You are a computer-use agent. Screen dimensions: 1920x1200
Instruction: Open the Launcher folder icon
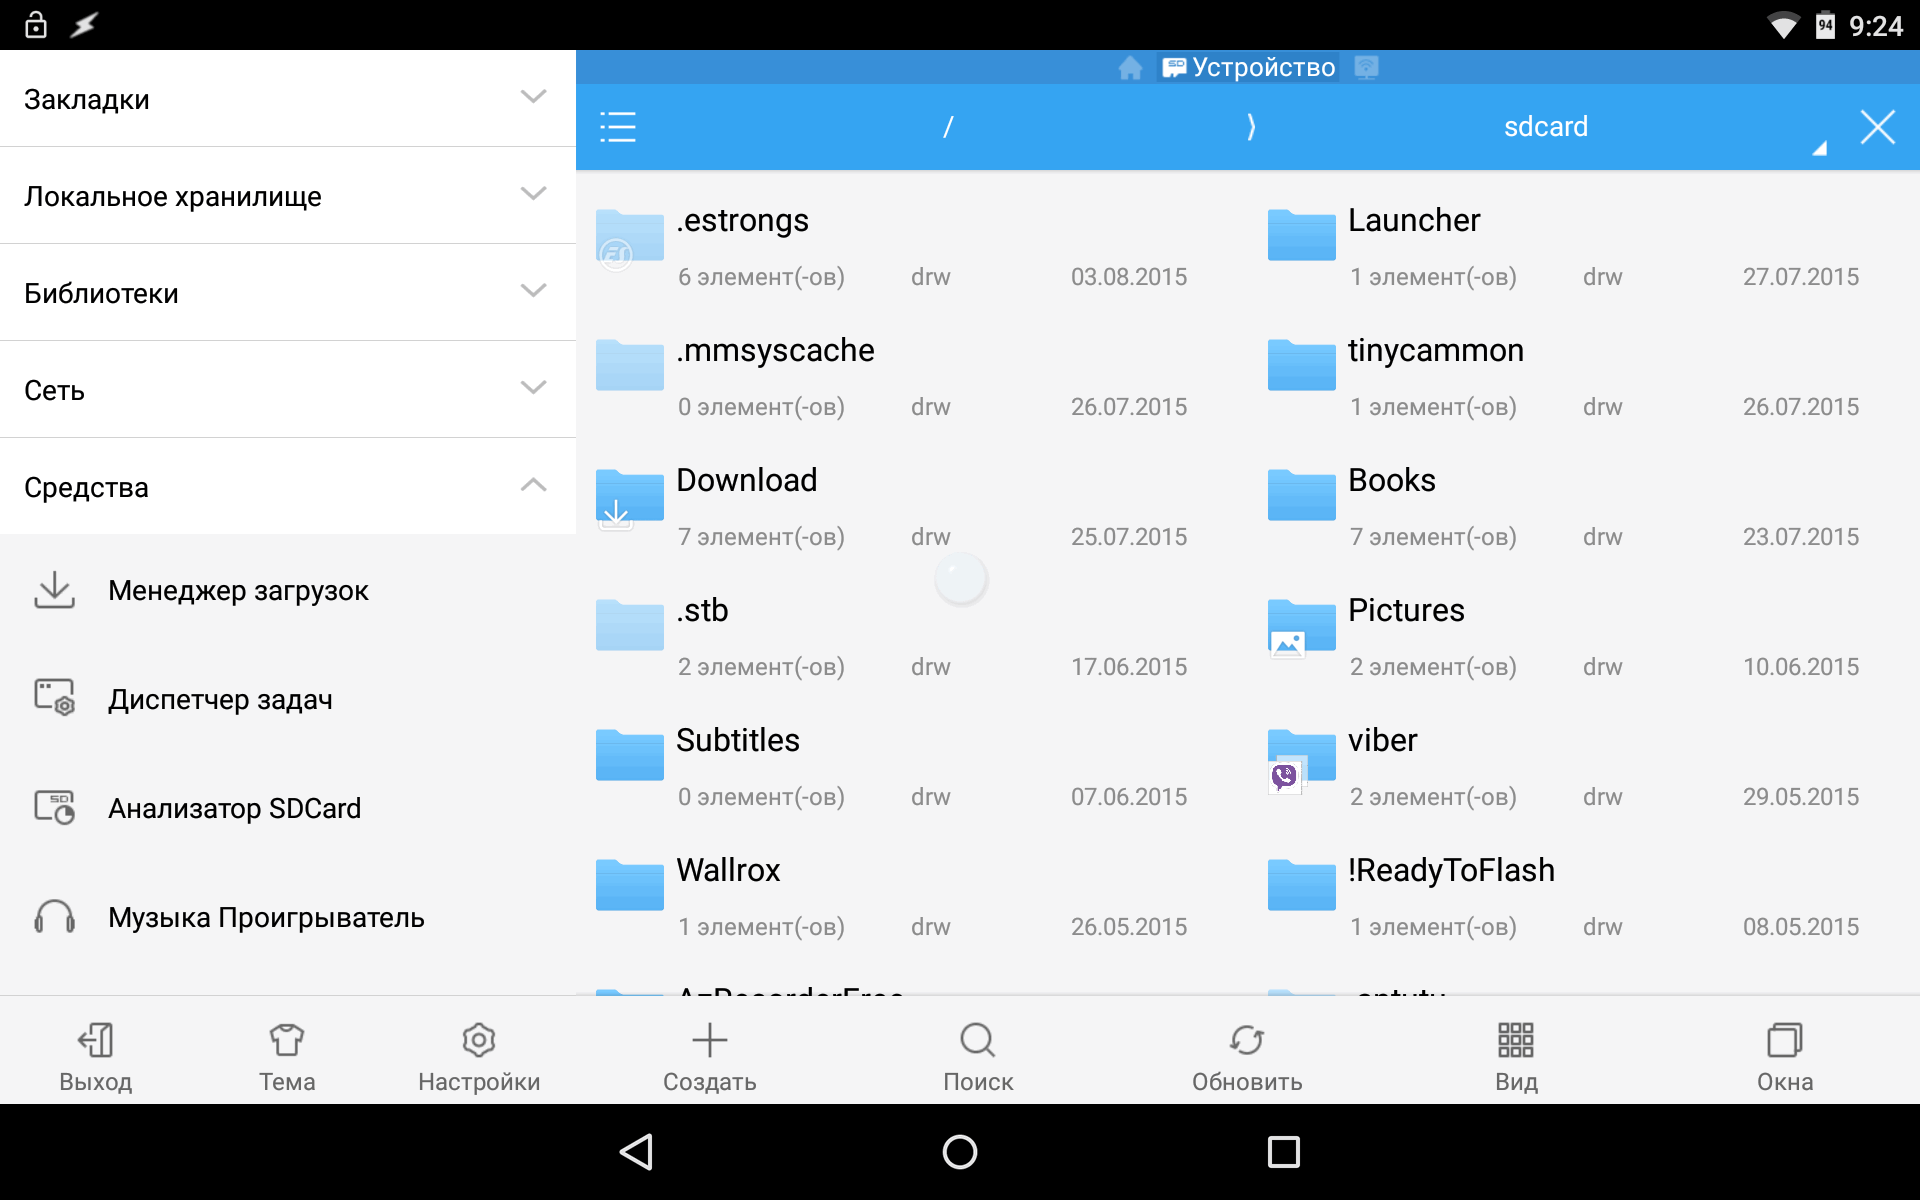click(1301, 236)
